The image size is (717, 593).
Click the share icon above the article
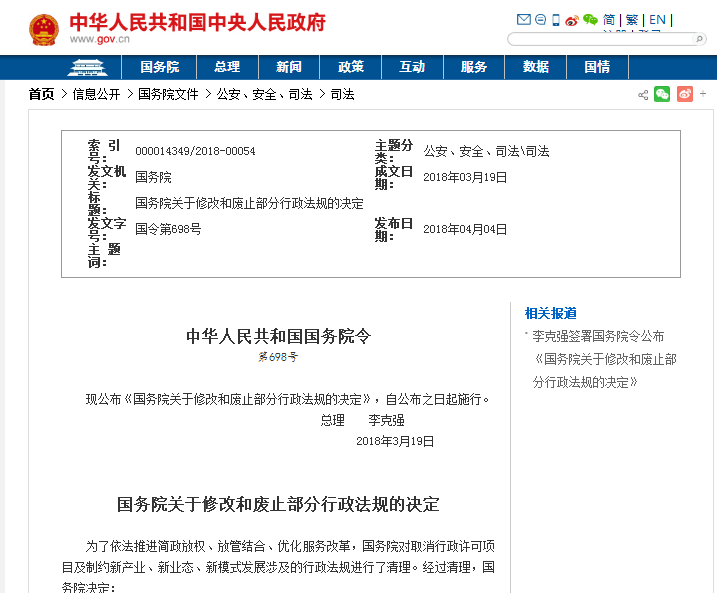(x=643, y=95)
